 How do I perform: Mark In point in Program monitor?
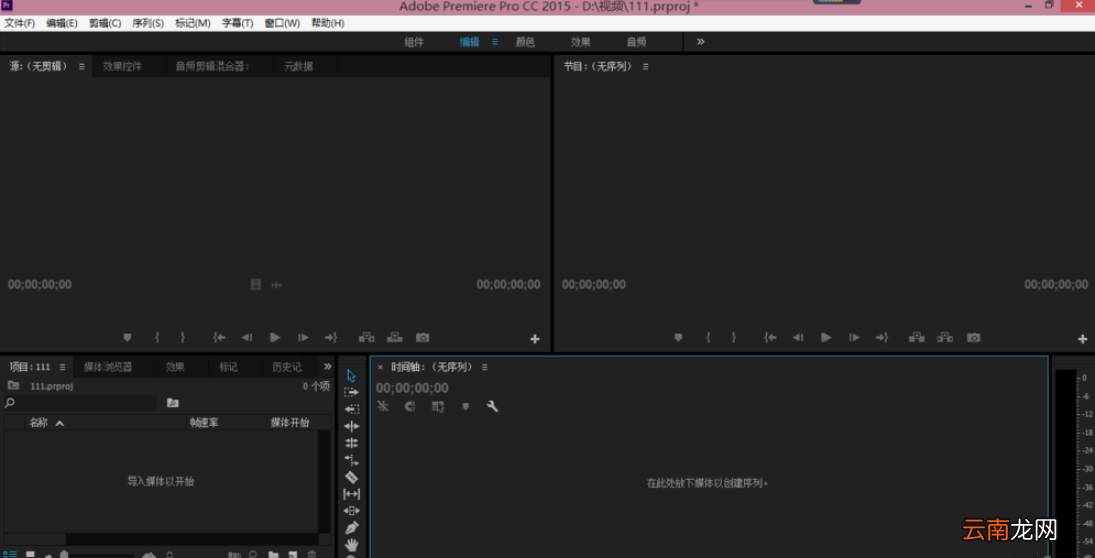click(708, 337)
